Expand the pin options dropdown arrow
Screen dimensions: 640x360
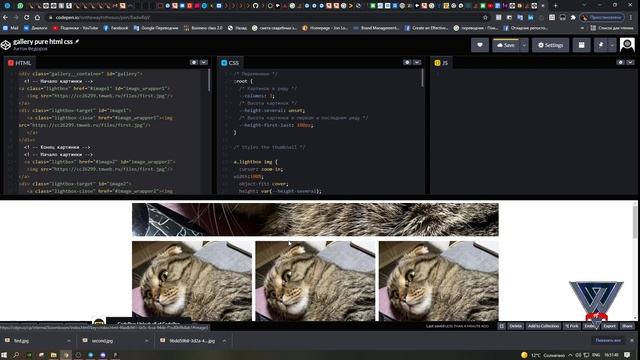612,45
